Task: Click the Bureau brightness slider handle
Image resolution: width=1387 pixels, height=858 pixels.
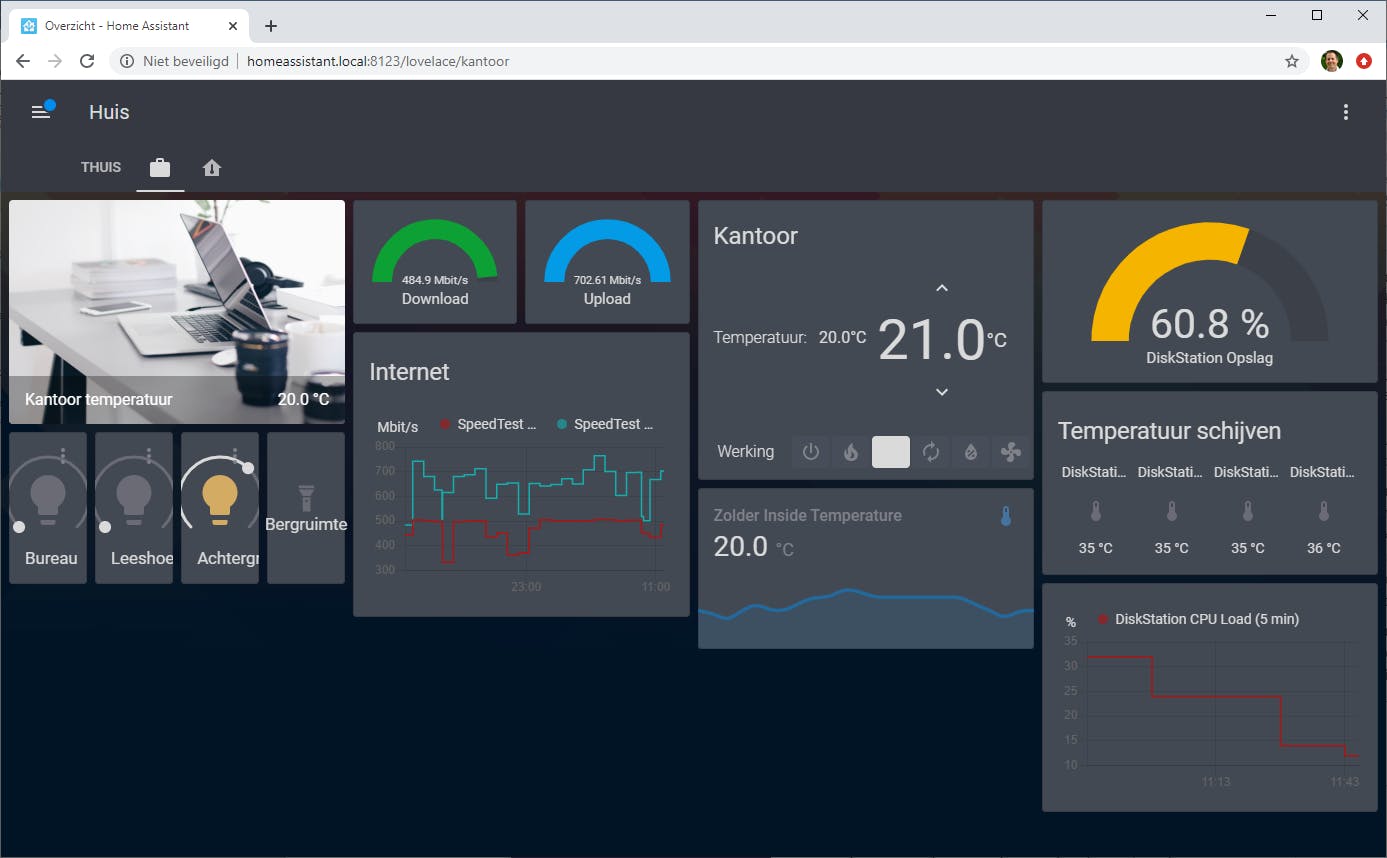Action: tap(18, 527)
